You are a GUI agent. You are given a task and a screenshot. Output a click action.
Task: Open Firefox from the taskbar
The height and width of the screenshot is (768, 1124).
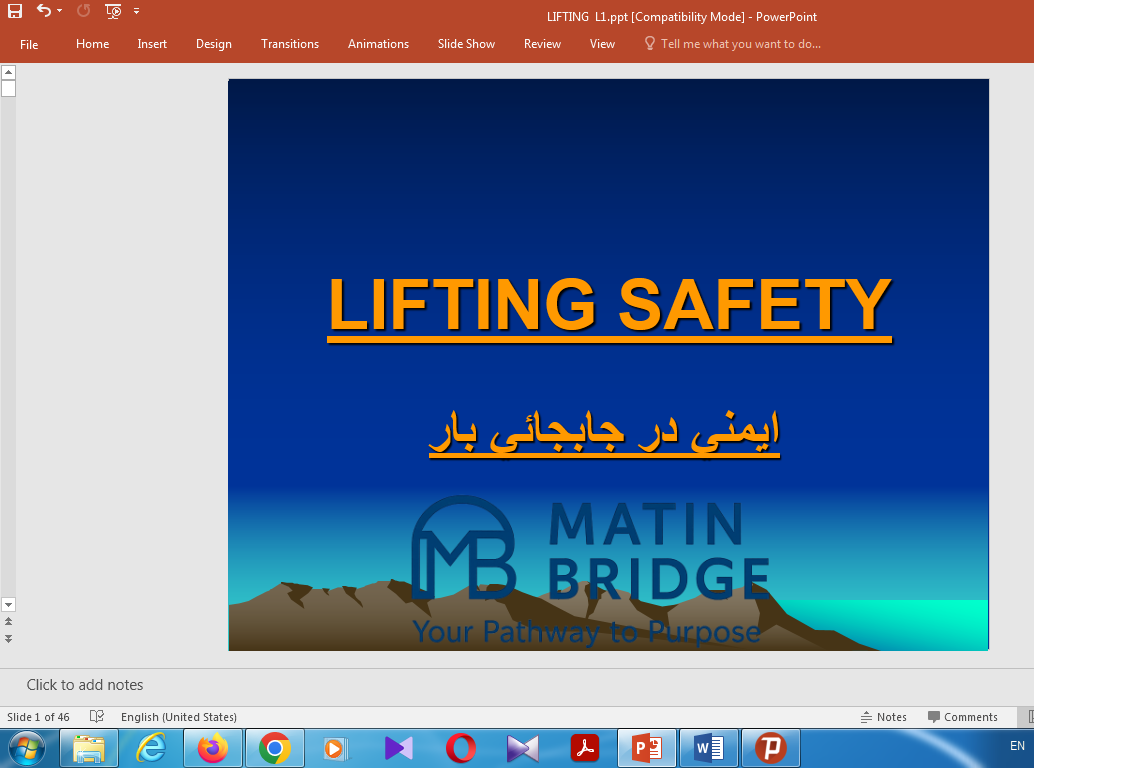coord(213,748)
